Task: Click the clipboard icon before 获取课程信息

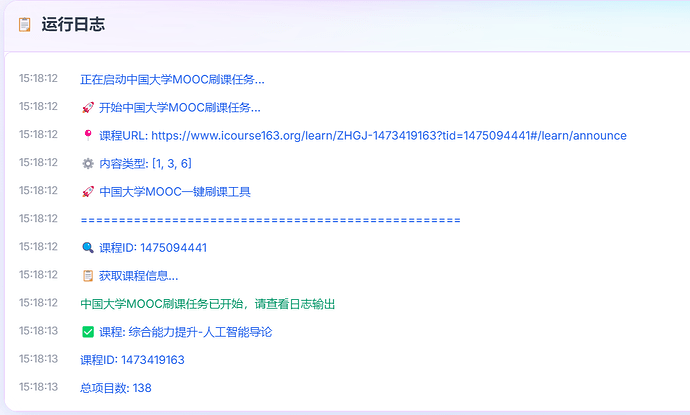Action: (88, 276)
